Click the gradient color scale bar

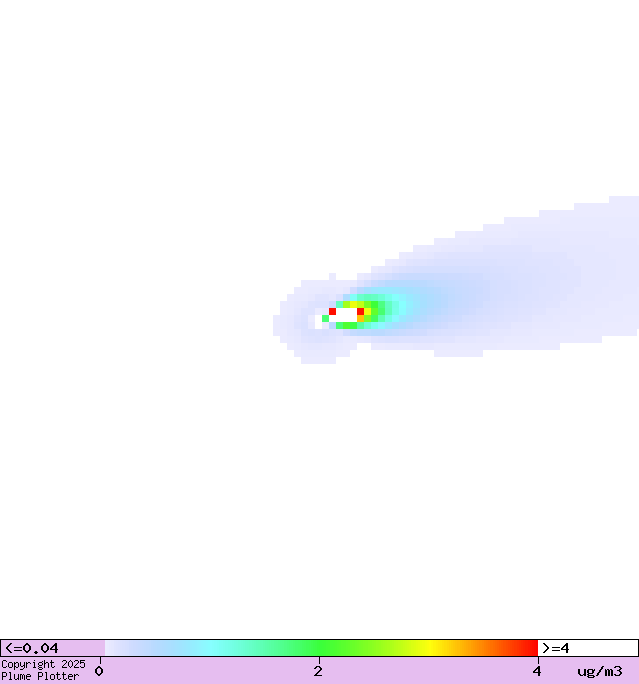(321, 648)
